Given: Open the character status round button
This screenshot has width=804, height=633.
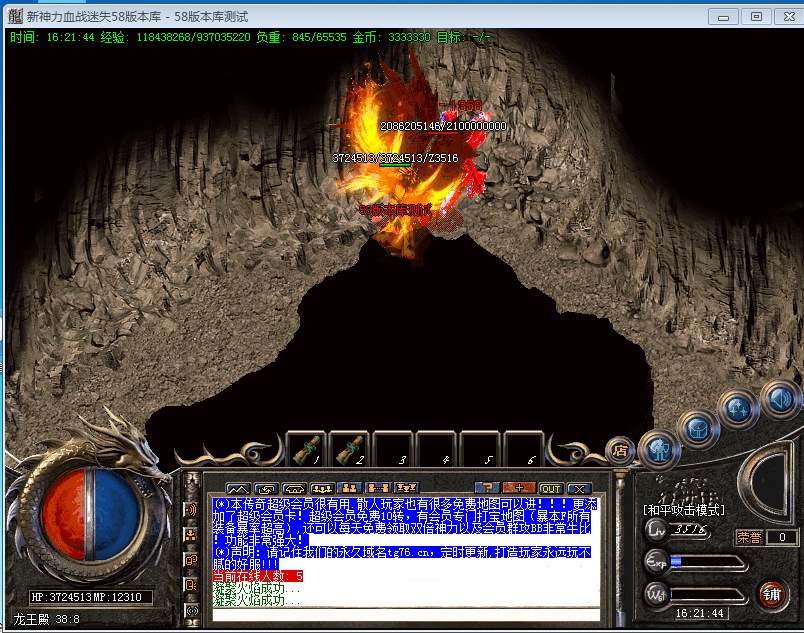Looking at the screenshot, I should (660, 450).
